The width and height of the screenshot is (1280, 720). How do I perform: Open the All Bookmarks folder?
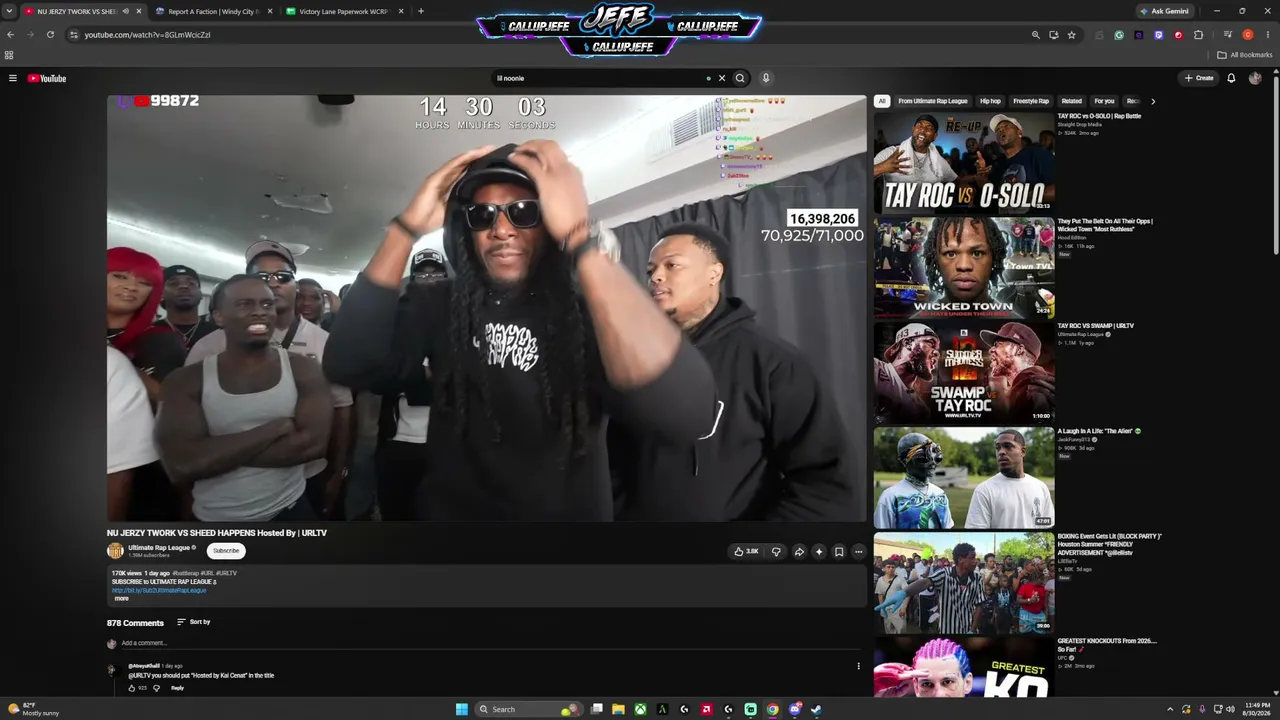tap(1245, 55)
